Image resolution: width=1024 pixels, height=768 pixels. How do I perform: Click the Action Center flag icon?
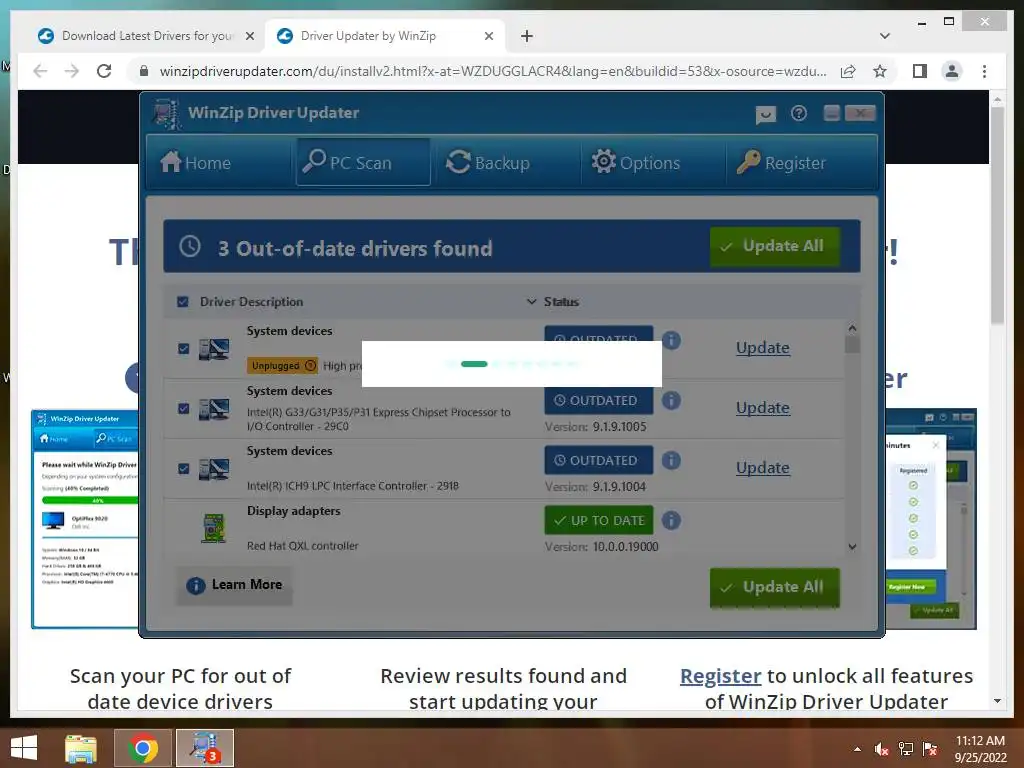coord(930,749)
